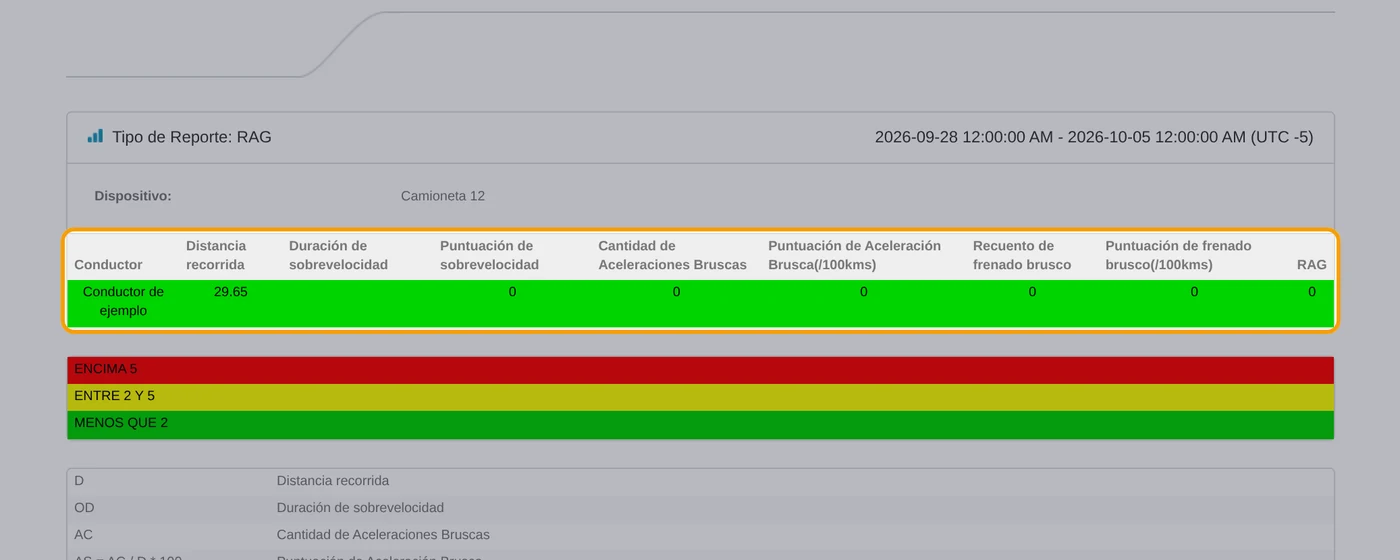Viewport: 1400px width, 560px height.
Task: Select the 'Camioneta 12' device value
Action: 443,196
